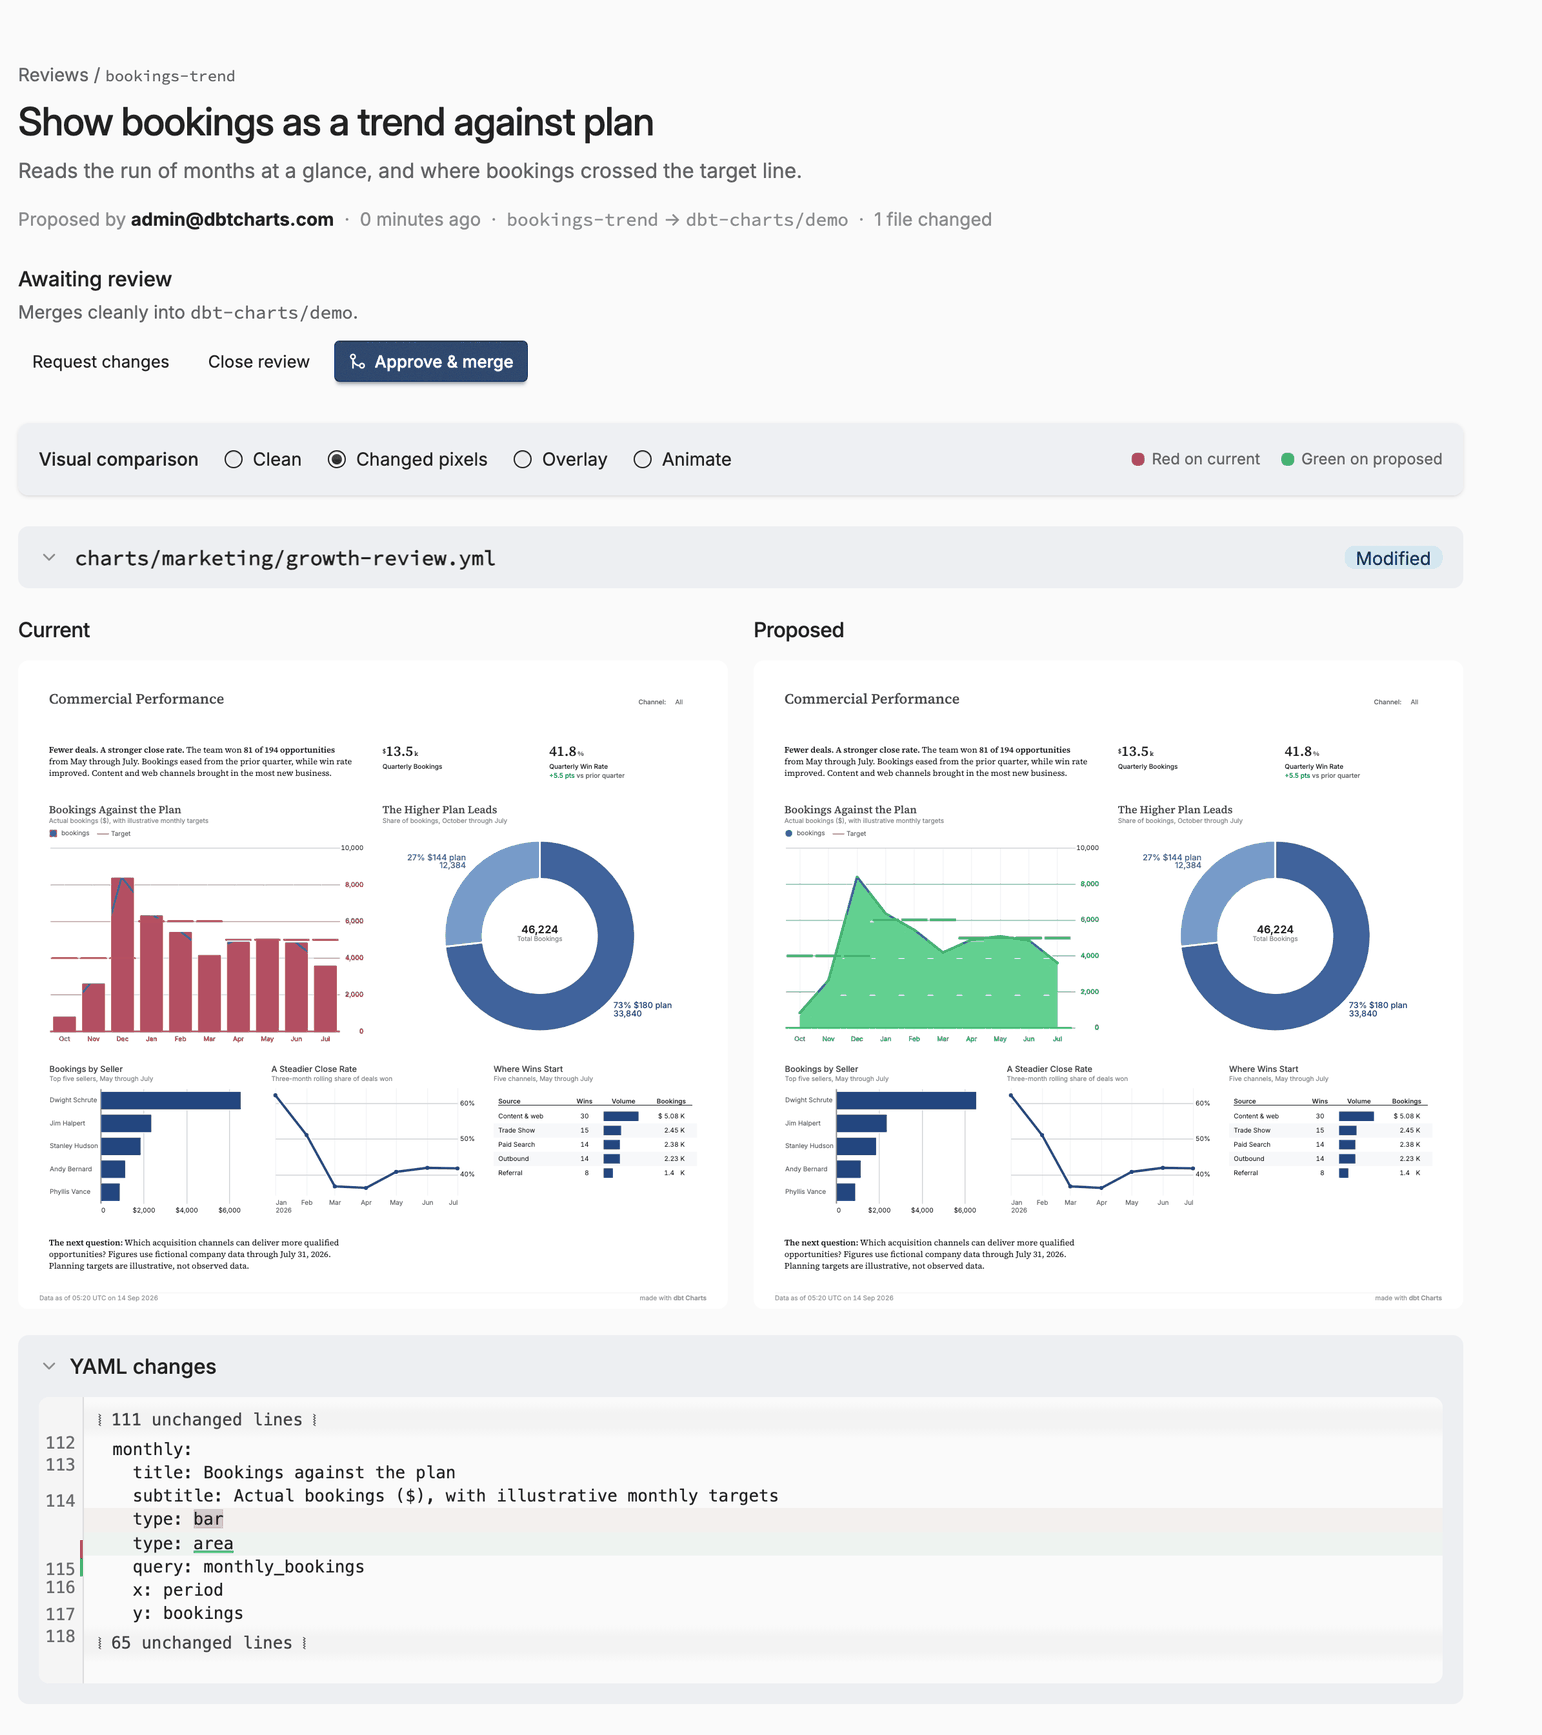Click the bookings-trend breadcrumb text
This screenshot has height=1735, width=1542.
tap(170, 76)
